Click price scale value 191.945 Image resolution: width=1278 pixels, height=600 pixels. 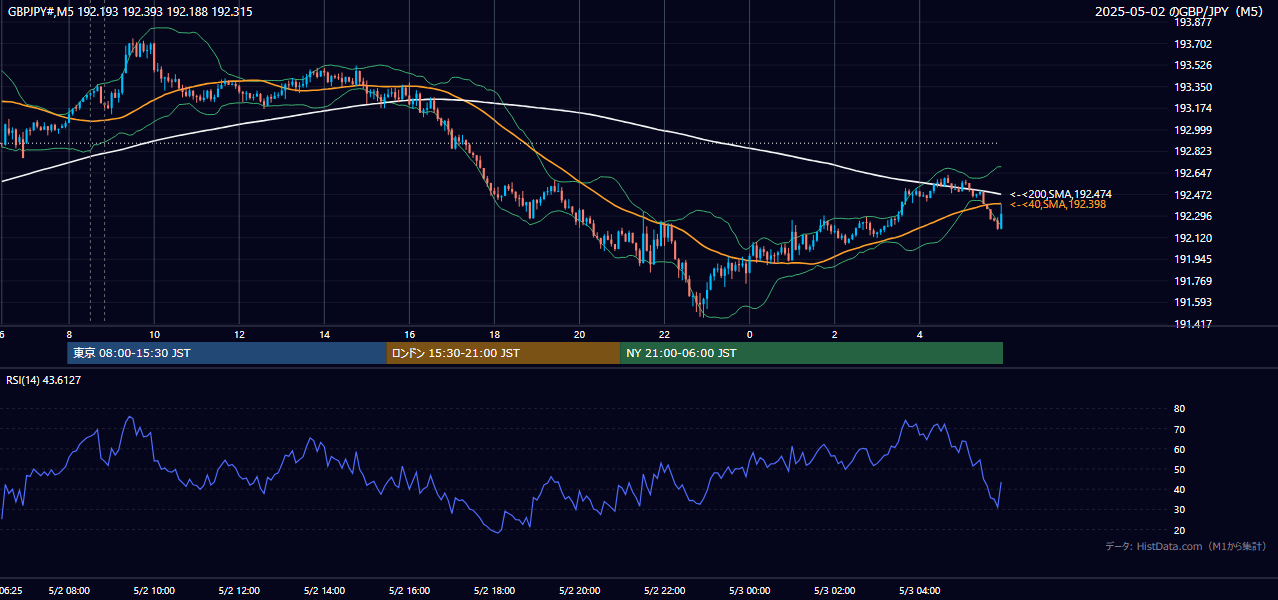pos(1192,259)
